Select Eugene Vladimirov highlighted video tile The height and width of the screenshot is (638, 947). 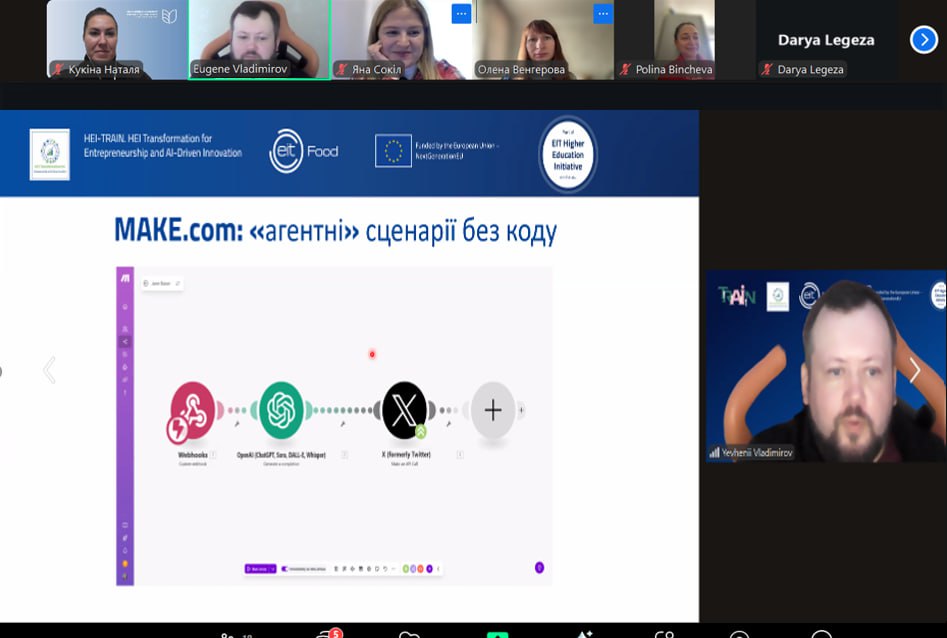(x=260, y=39)
